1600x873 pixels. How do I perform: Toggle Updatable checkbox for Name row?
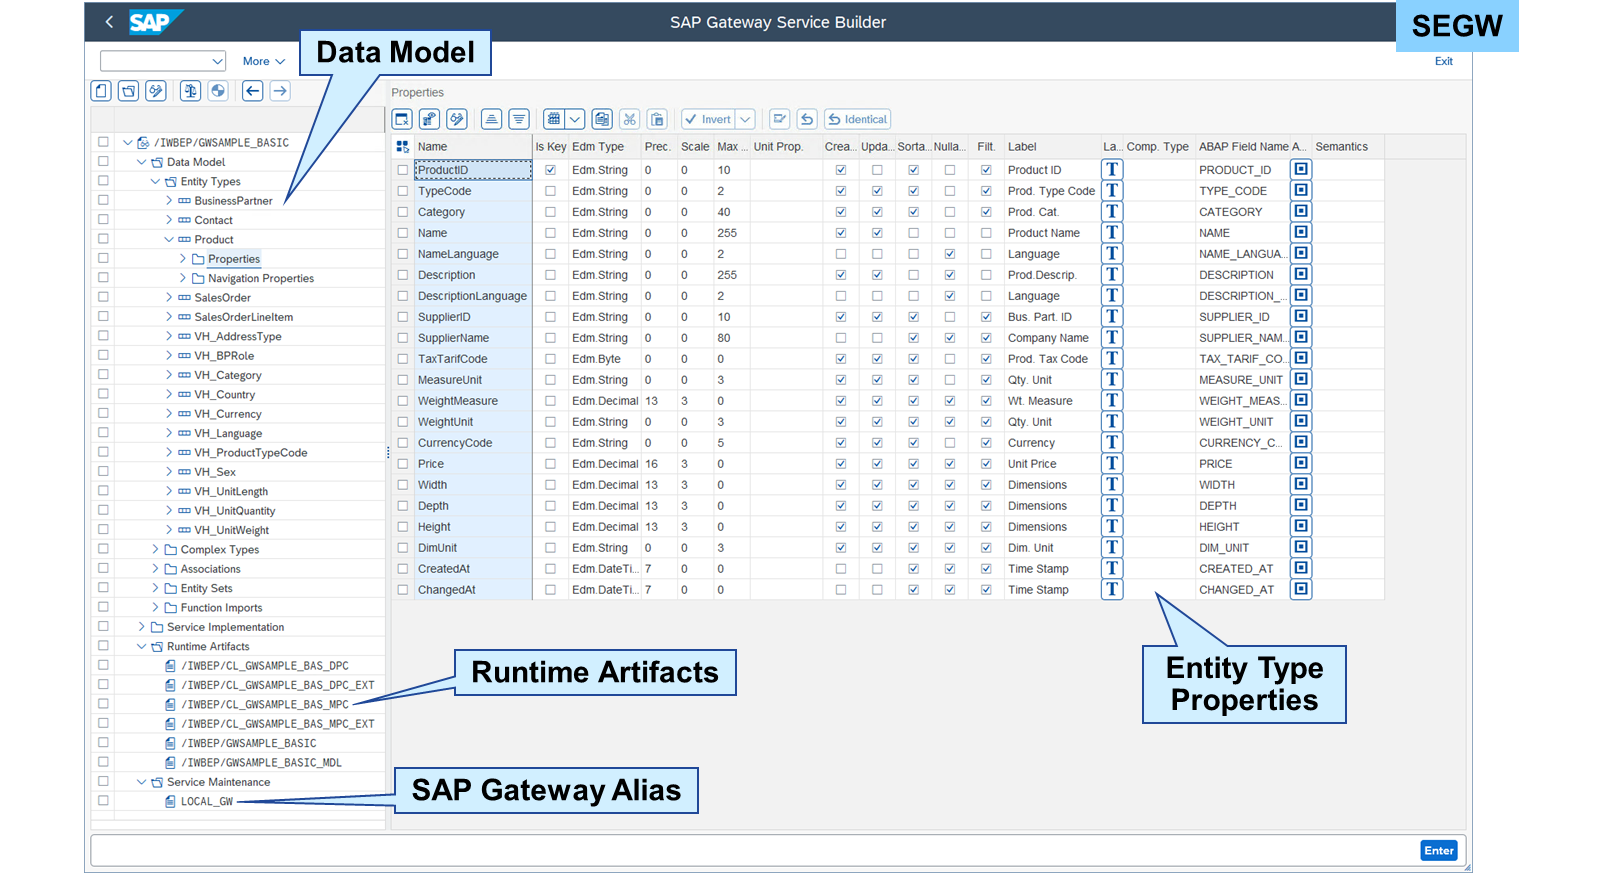point(877,233)
